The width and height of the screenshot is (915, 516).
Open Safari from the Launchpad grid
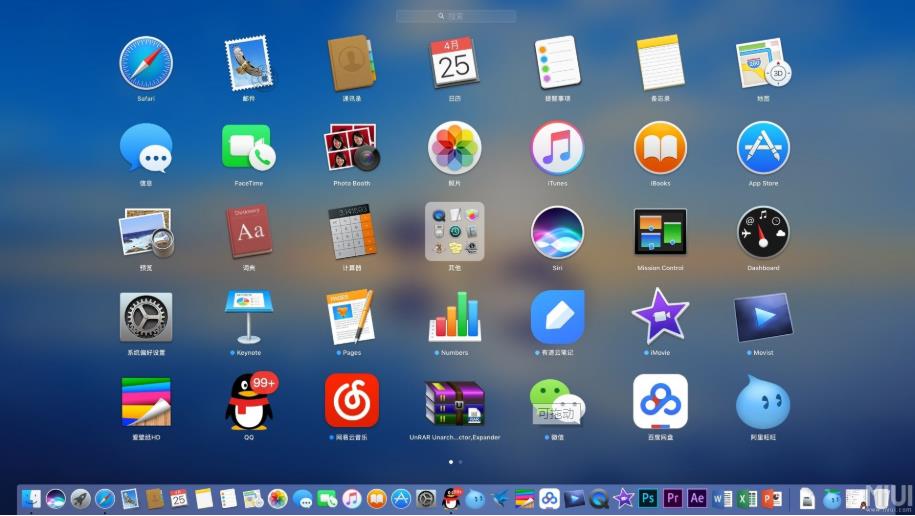tap(146, 63)
